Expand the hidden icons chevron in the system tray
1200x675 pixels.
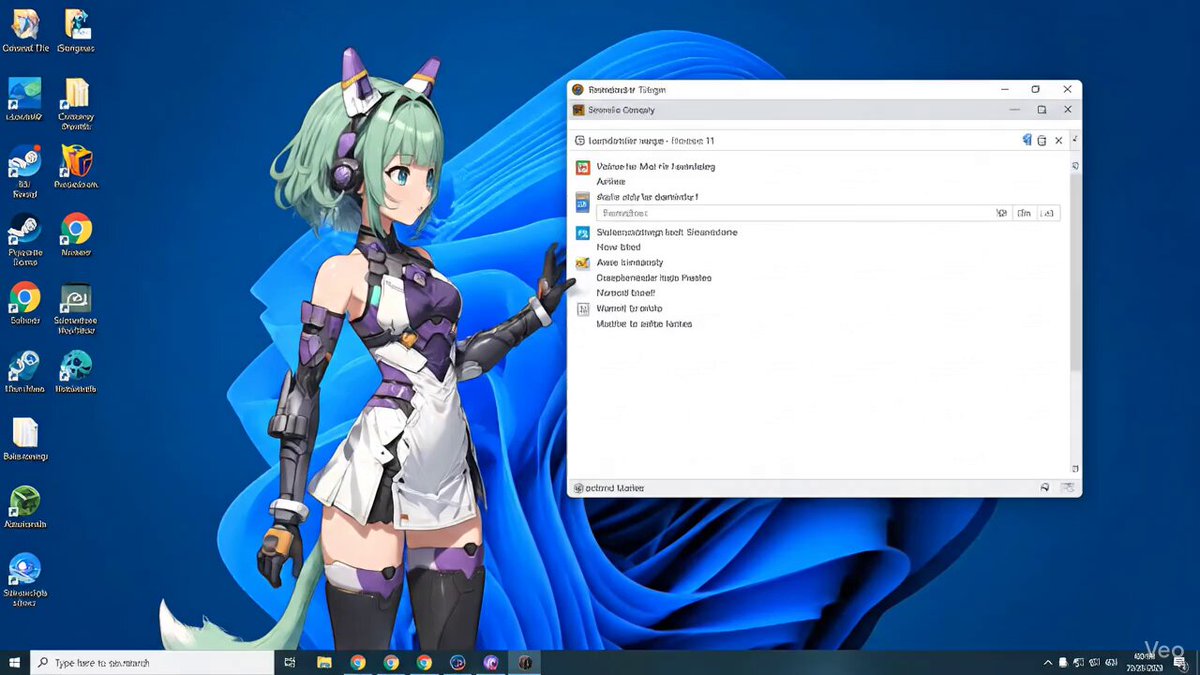(x=1048, y=662)
